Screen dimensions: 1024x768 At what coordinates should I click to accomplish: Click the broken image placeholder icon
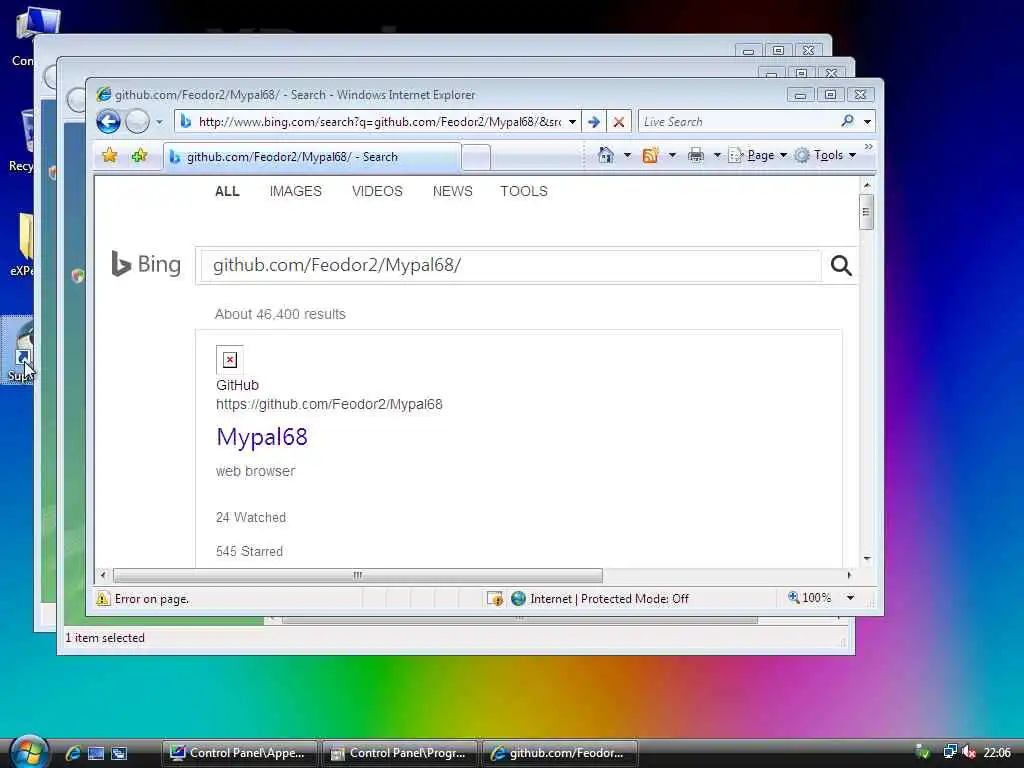[230, 360]
